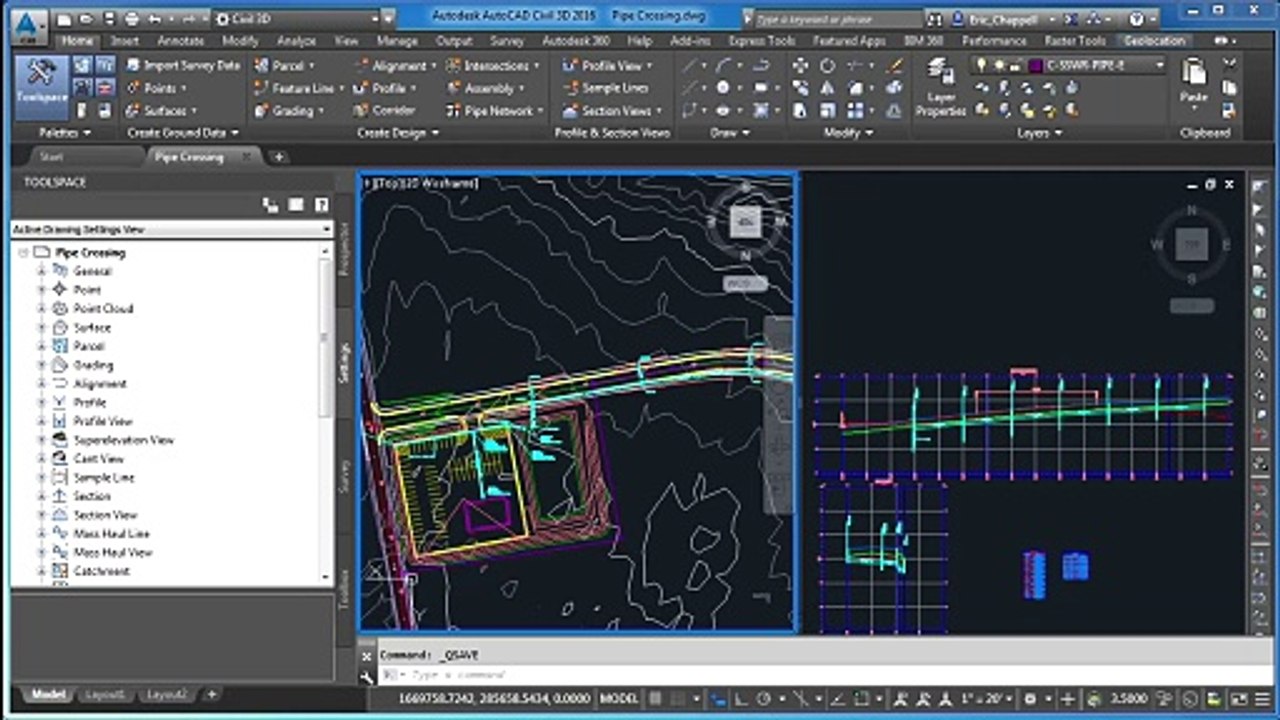This screenshot has height=720, width=1280.
Task: Click the help question mark in Toolspace
Action: pyautogui.click(x=321, y=204)
